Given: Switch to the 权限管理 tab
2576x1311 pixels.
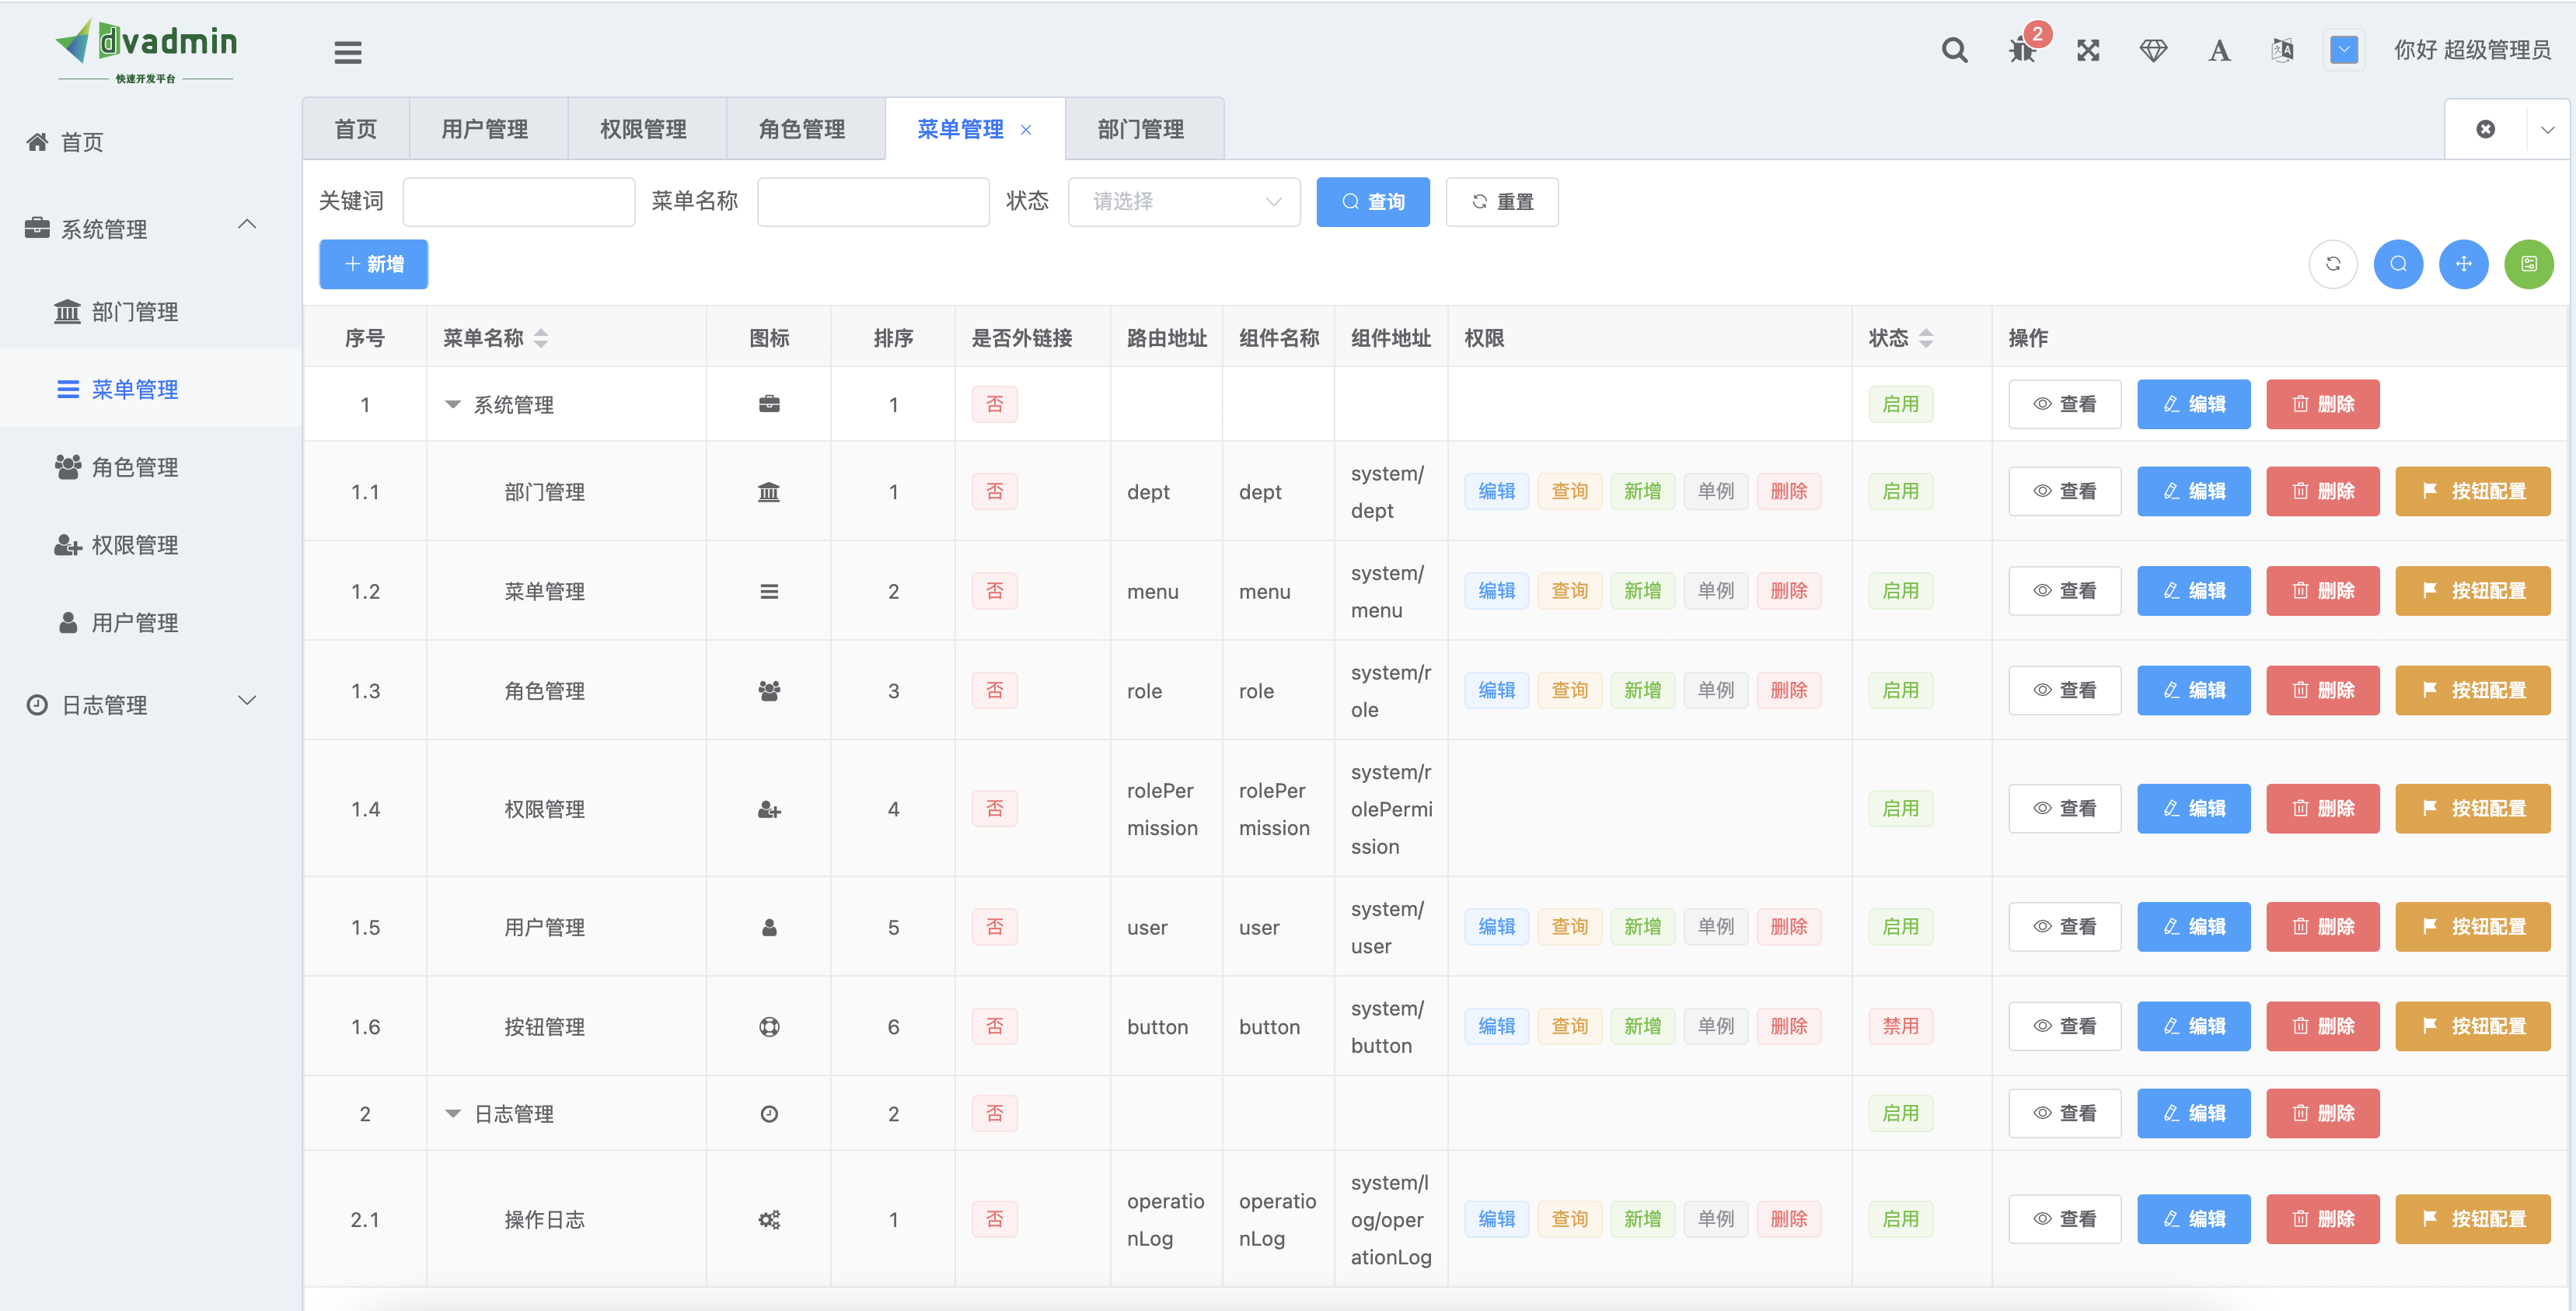Looking at the screenshot, I should [643, 129].
